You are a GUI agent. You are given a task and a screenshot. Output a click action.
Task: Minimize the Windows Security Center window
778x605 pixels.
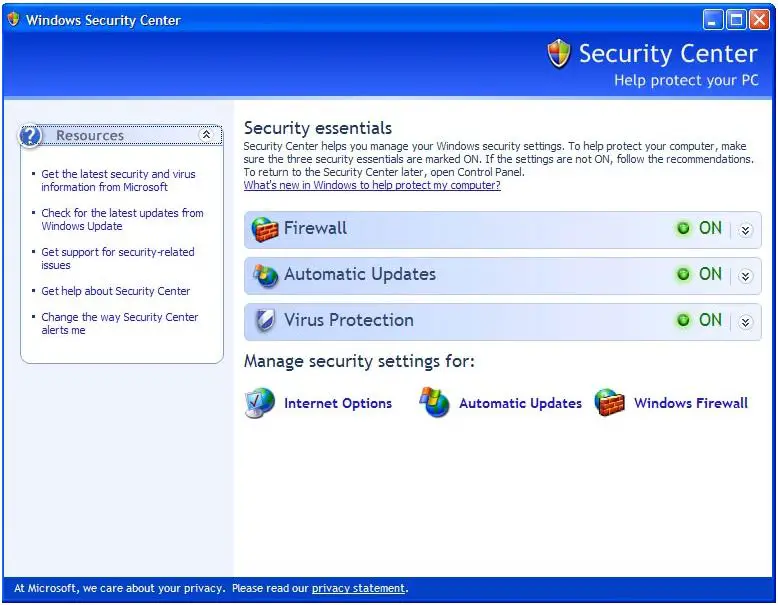713,20
